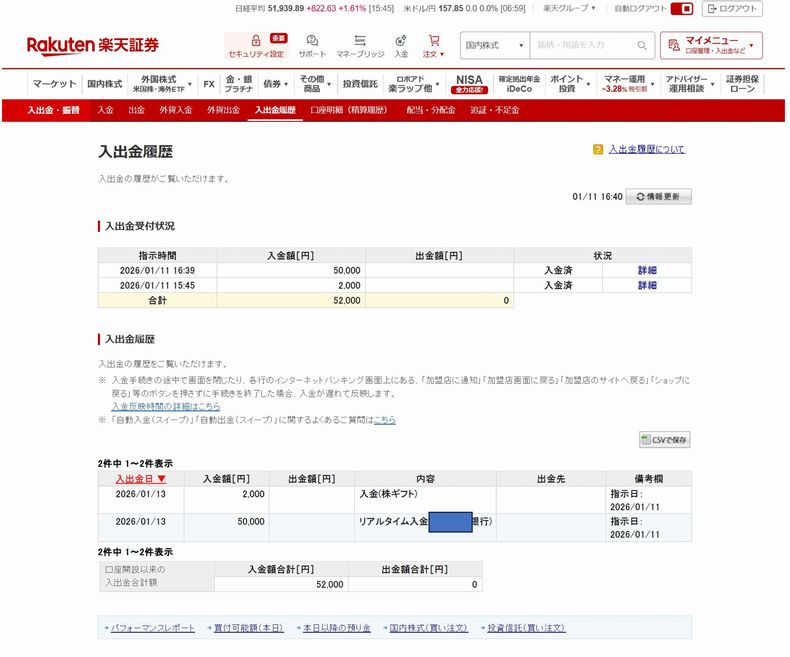Click the 入金 deposit coin icon
The image size is (790, 657).
pyautogui.click(x=401, y=40)
